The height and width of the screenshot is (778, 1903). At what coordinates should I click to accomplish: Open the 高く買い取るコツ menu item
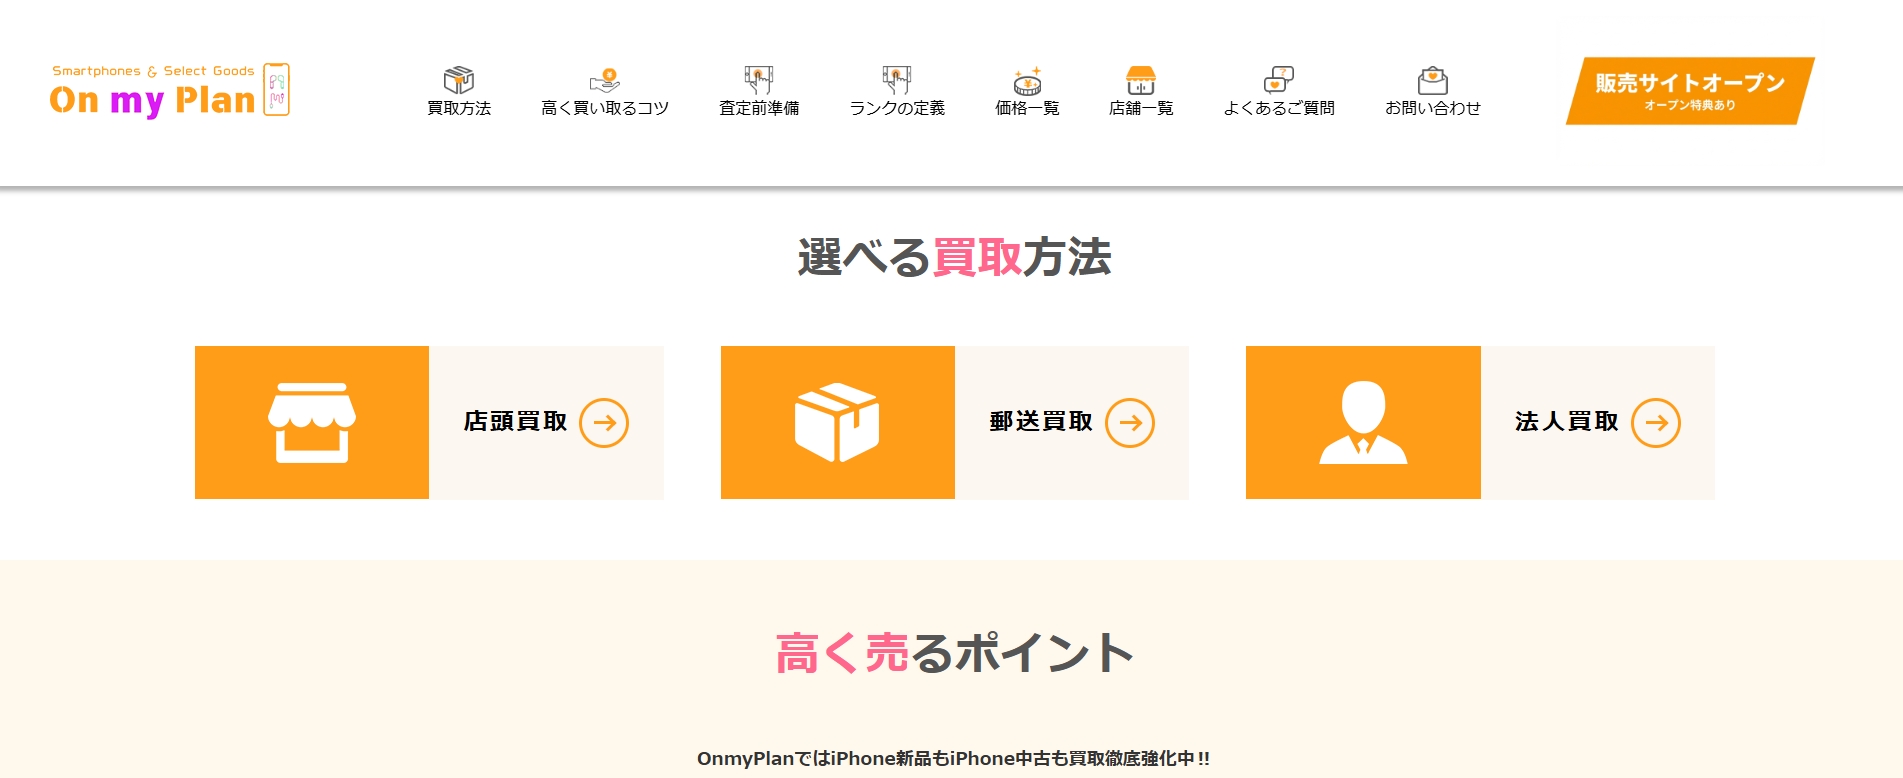point(605,108)
